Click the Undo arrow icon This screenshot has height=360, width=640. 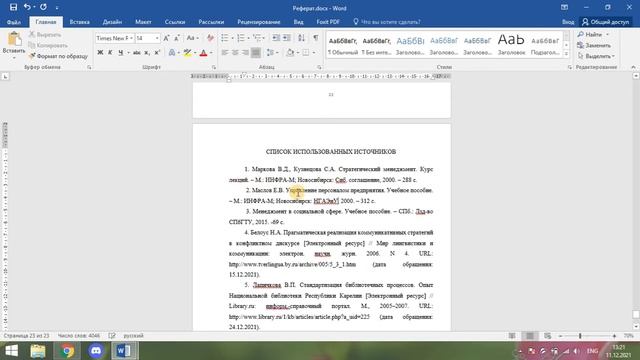[27, 7]
